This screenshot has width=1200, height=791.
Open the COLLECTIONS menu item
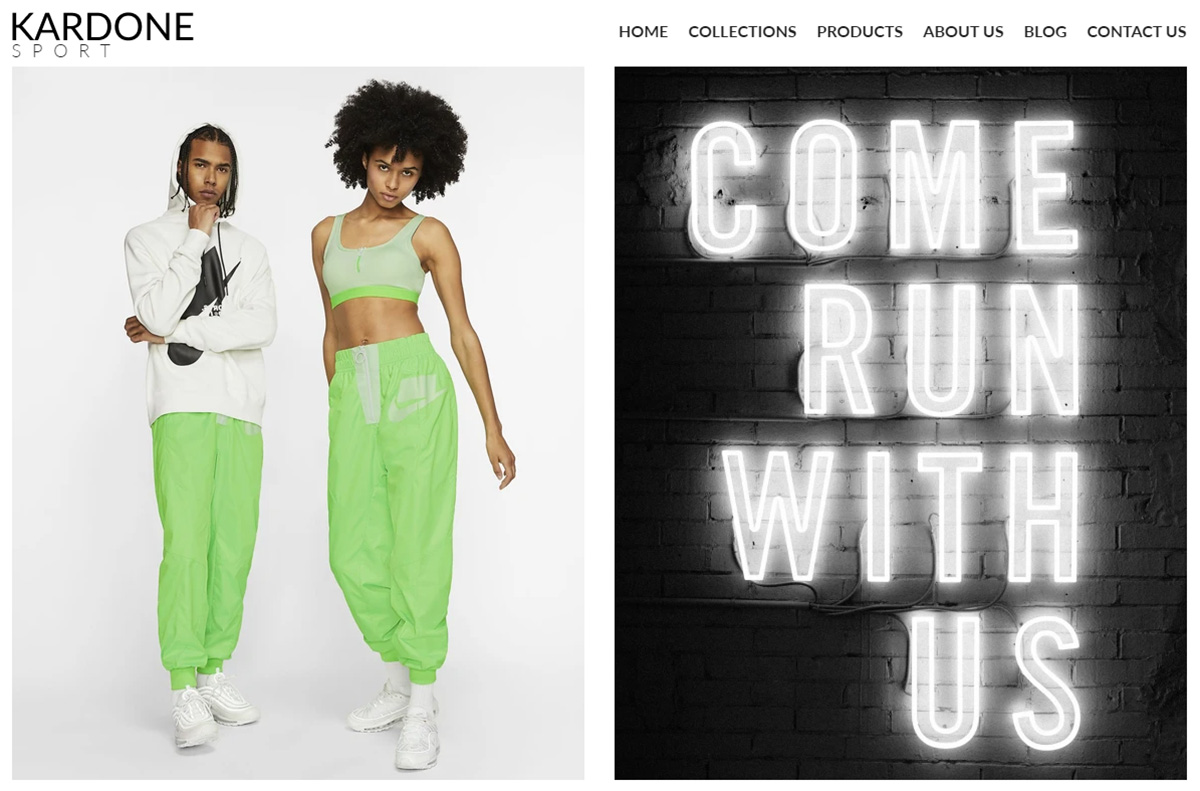(x=742, y=32)
